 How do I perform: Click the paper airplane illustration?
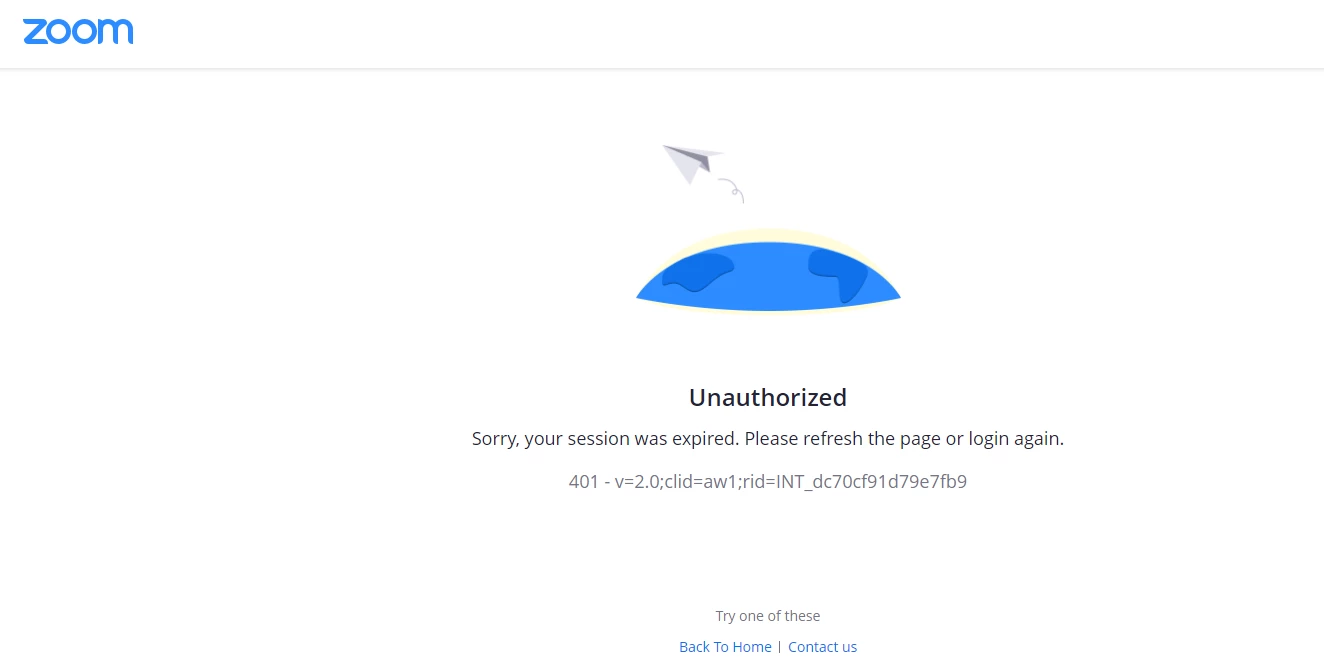coord(692,163)
